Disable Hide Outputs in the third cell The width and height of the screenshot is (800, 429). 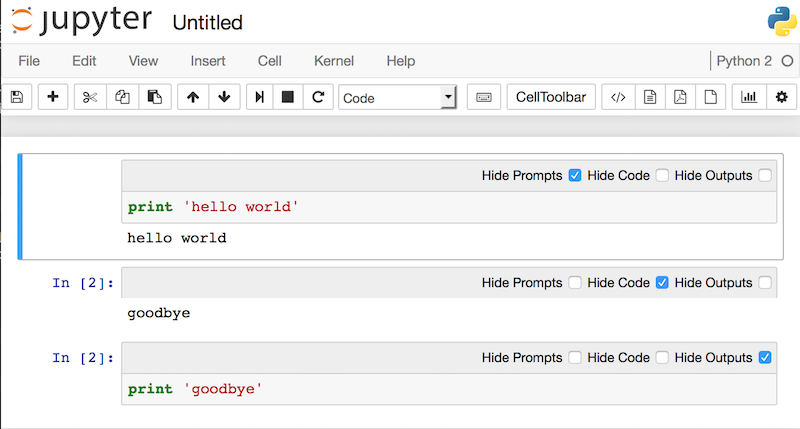[x=765, y=357]
